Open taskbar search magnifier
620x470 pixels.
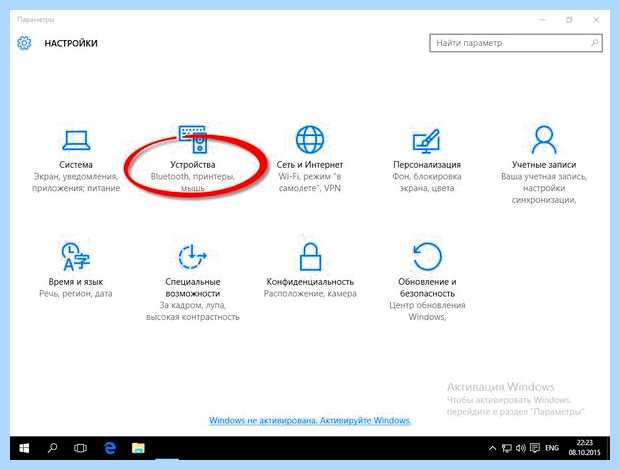pos(52,448)
